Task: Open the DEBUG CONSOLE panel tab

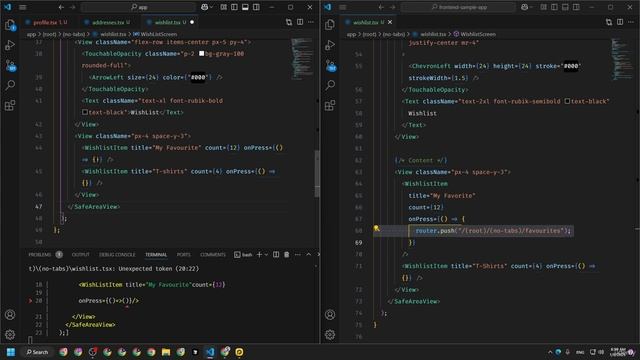Action: [117, 254]
